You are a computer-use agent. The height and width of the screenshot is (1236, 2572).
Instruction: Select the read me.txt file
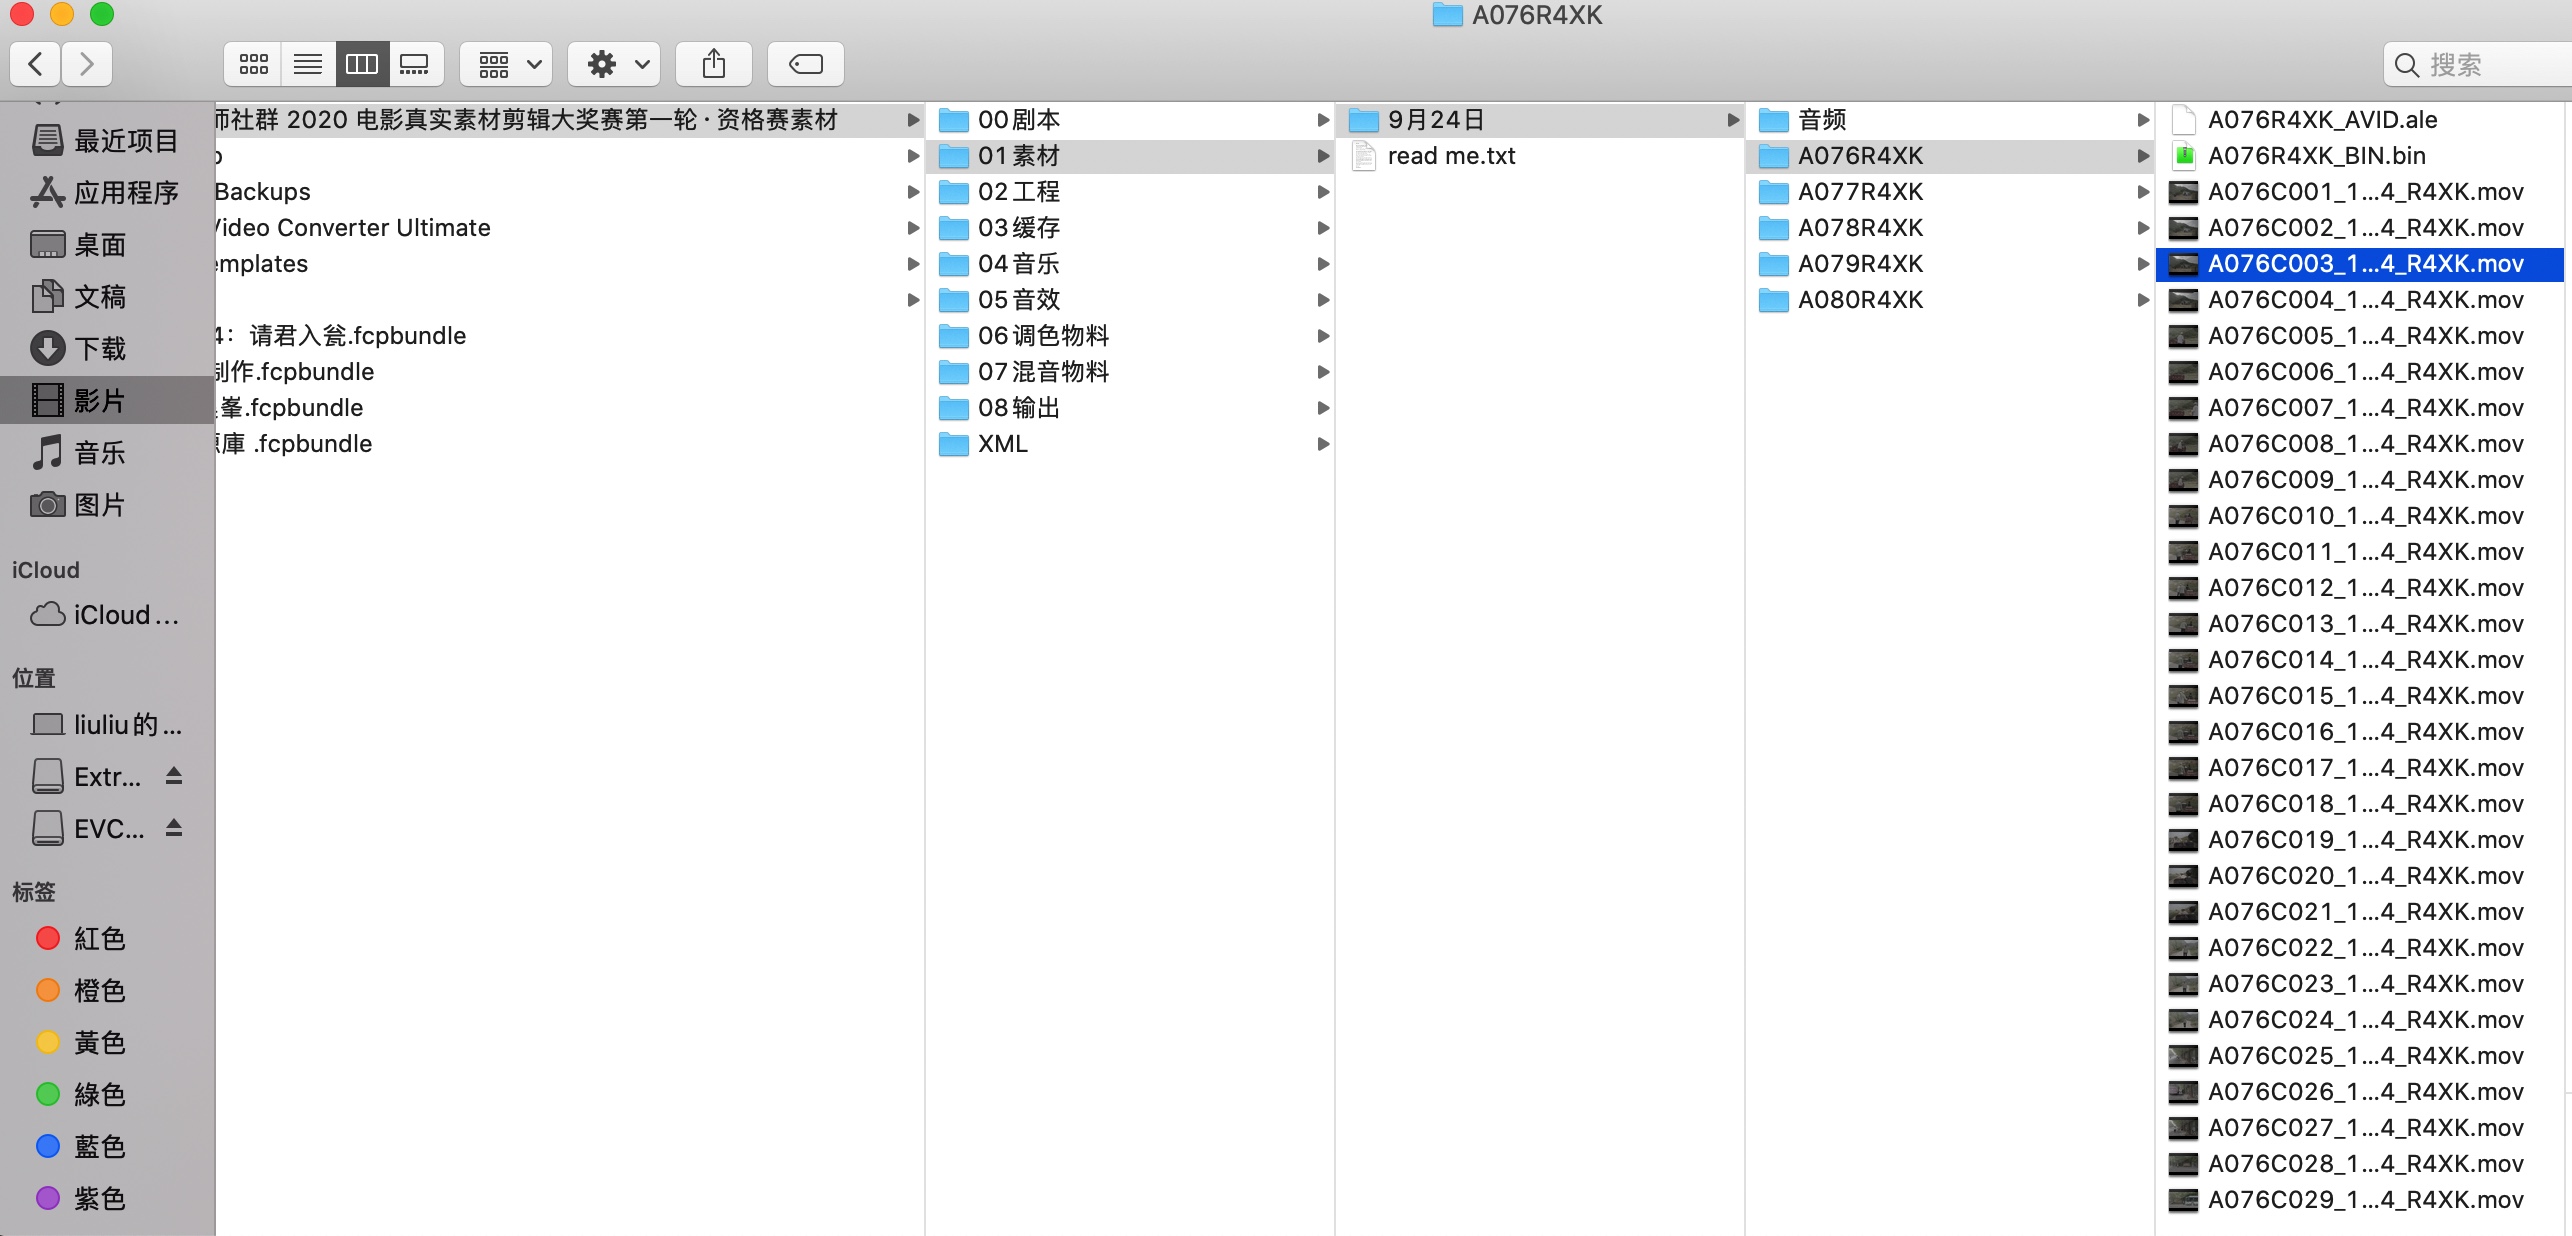[x=1450, y=156]
